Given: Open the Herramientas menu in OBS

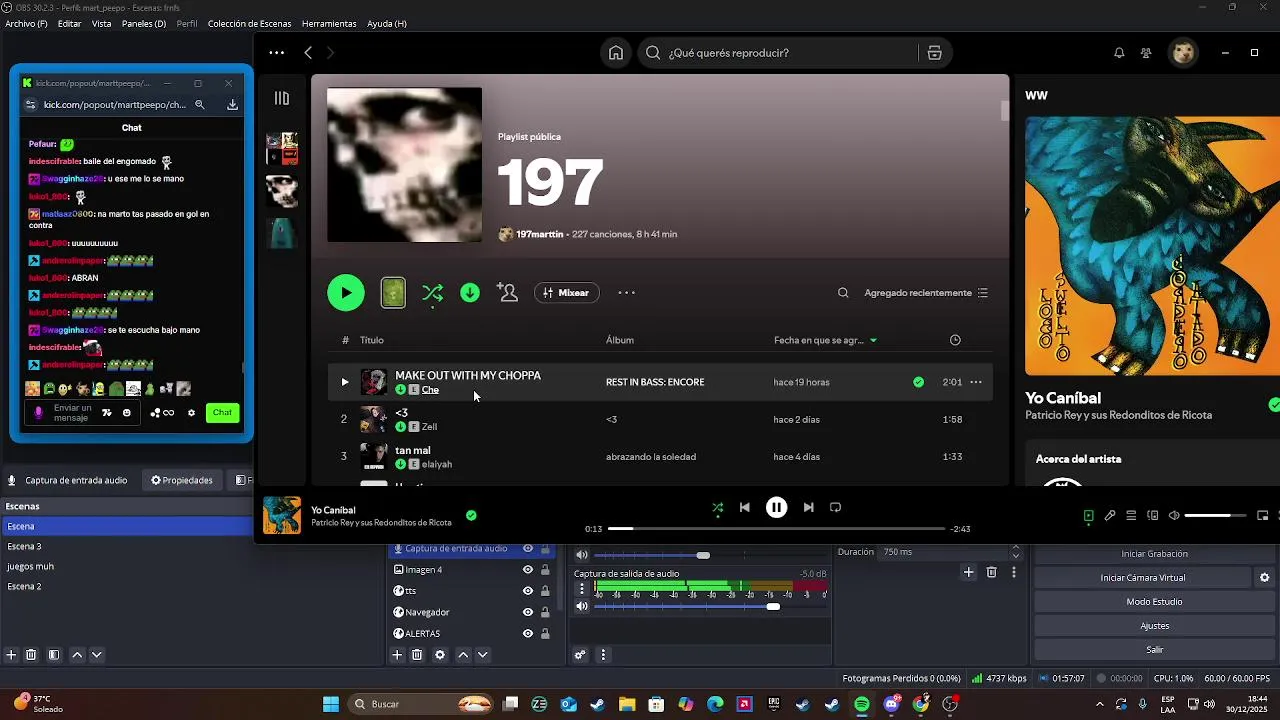Looking at the screenshot, I should click(x=329, y=24).
